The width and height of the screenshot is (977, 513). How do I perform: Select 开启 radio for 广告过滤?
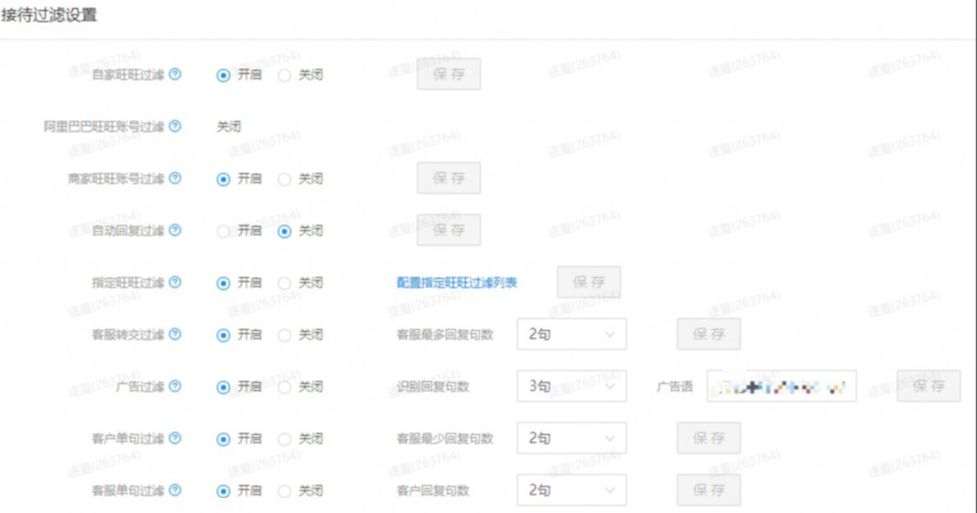(x=223, y=388)
